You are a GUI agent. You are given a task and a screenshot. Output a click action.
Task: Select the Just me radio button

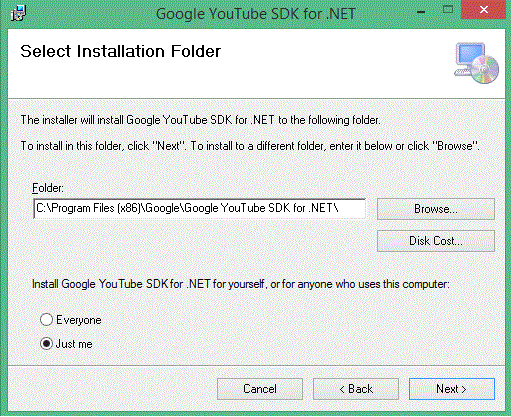[x=46, y=343]
